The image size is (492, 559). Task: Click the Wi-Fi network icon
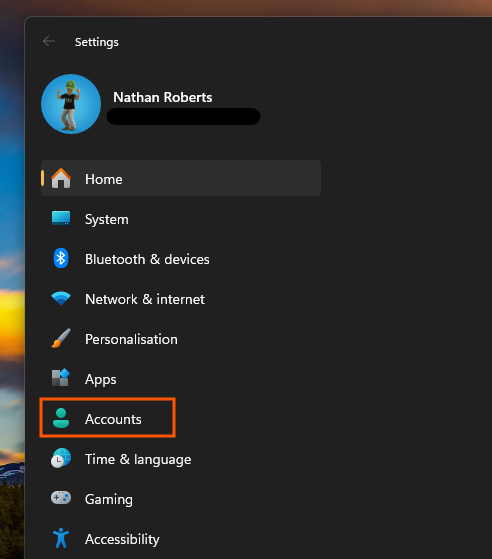(61, 298)
